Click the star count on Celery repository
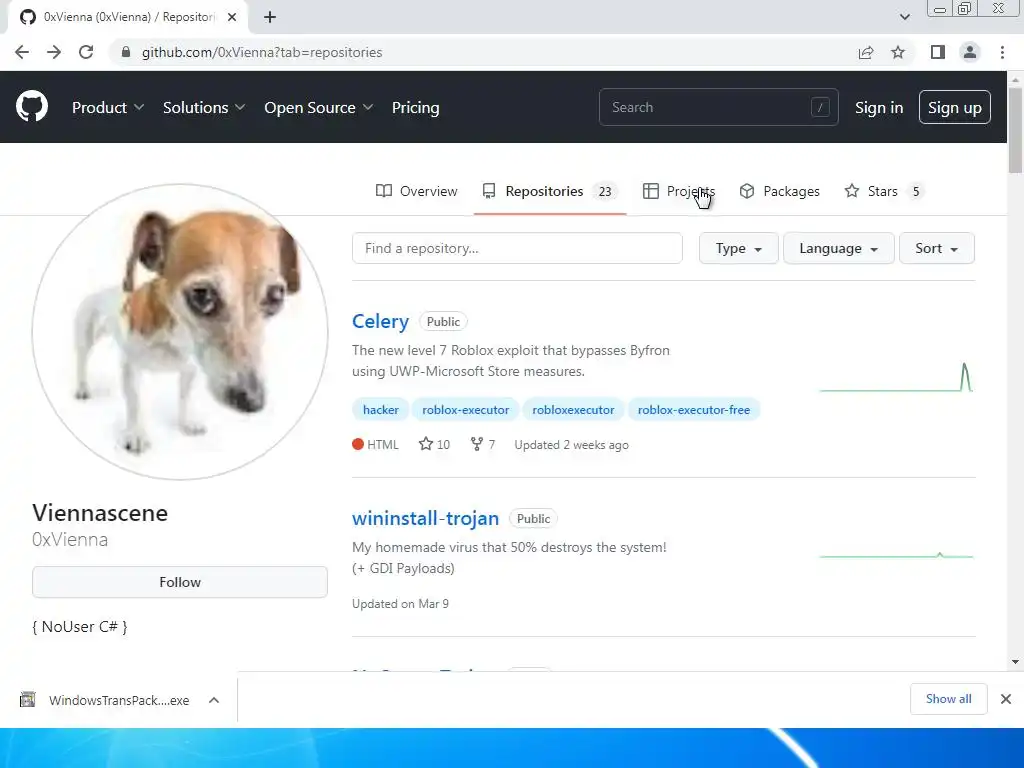 pyautogui.click(x=434, y=445)
